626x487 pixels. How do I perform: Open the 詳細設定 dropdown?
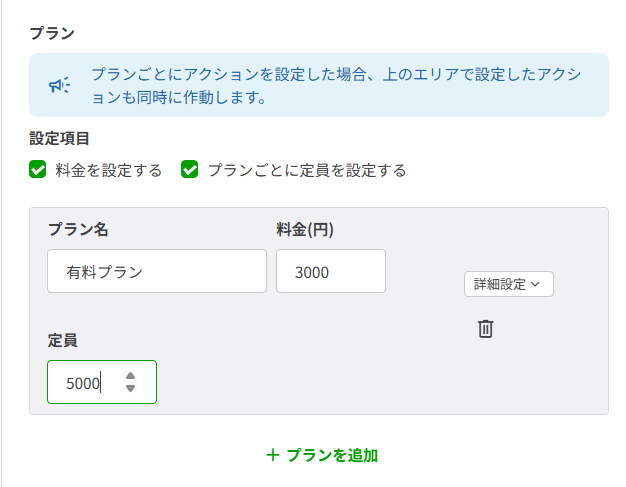point(508,284)
